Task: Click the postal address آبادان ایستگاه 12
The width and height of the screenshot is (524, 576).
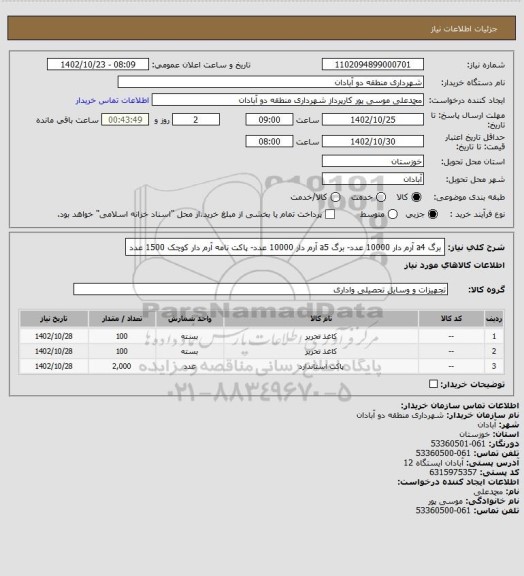Action: pos(434,462)
